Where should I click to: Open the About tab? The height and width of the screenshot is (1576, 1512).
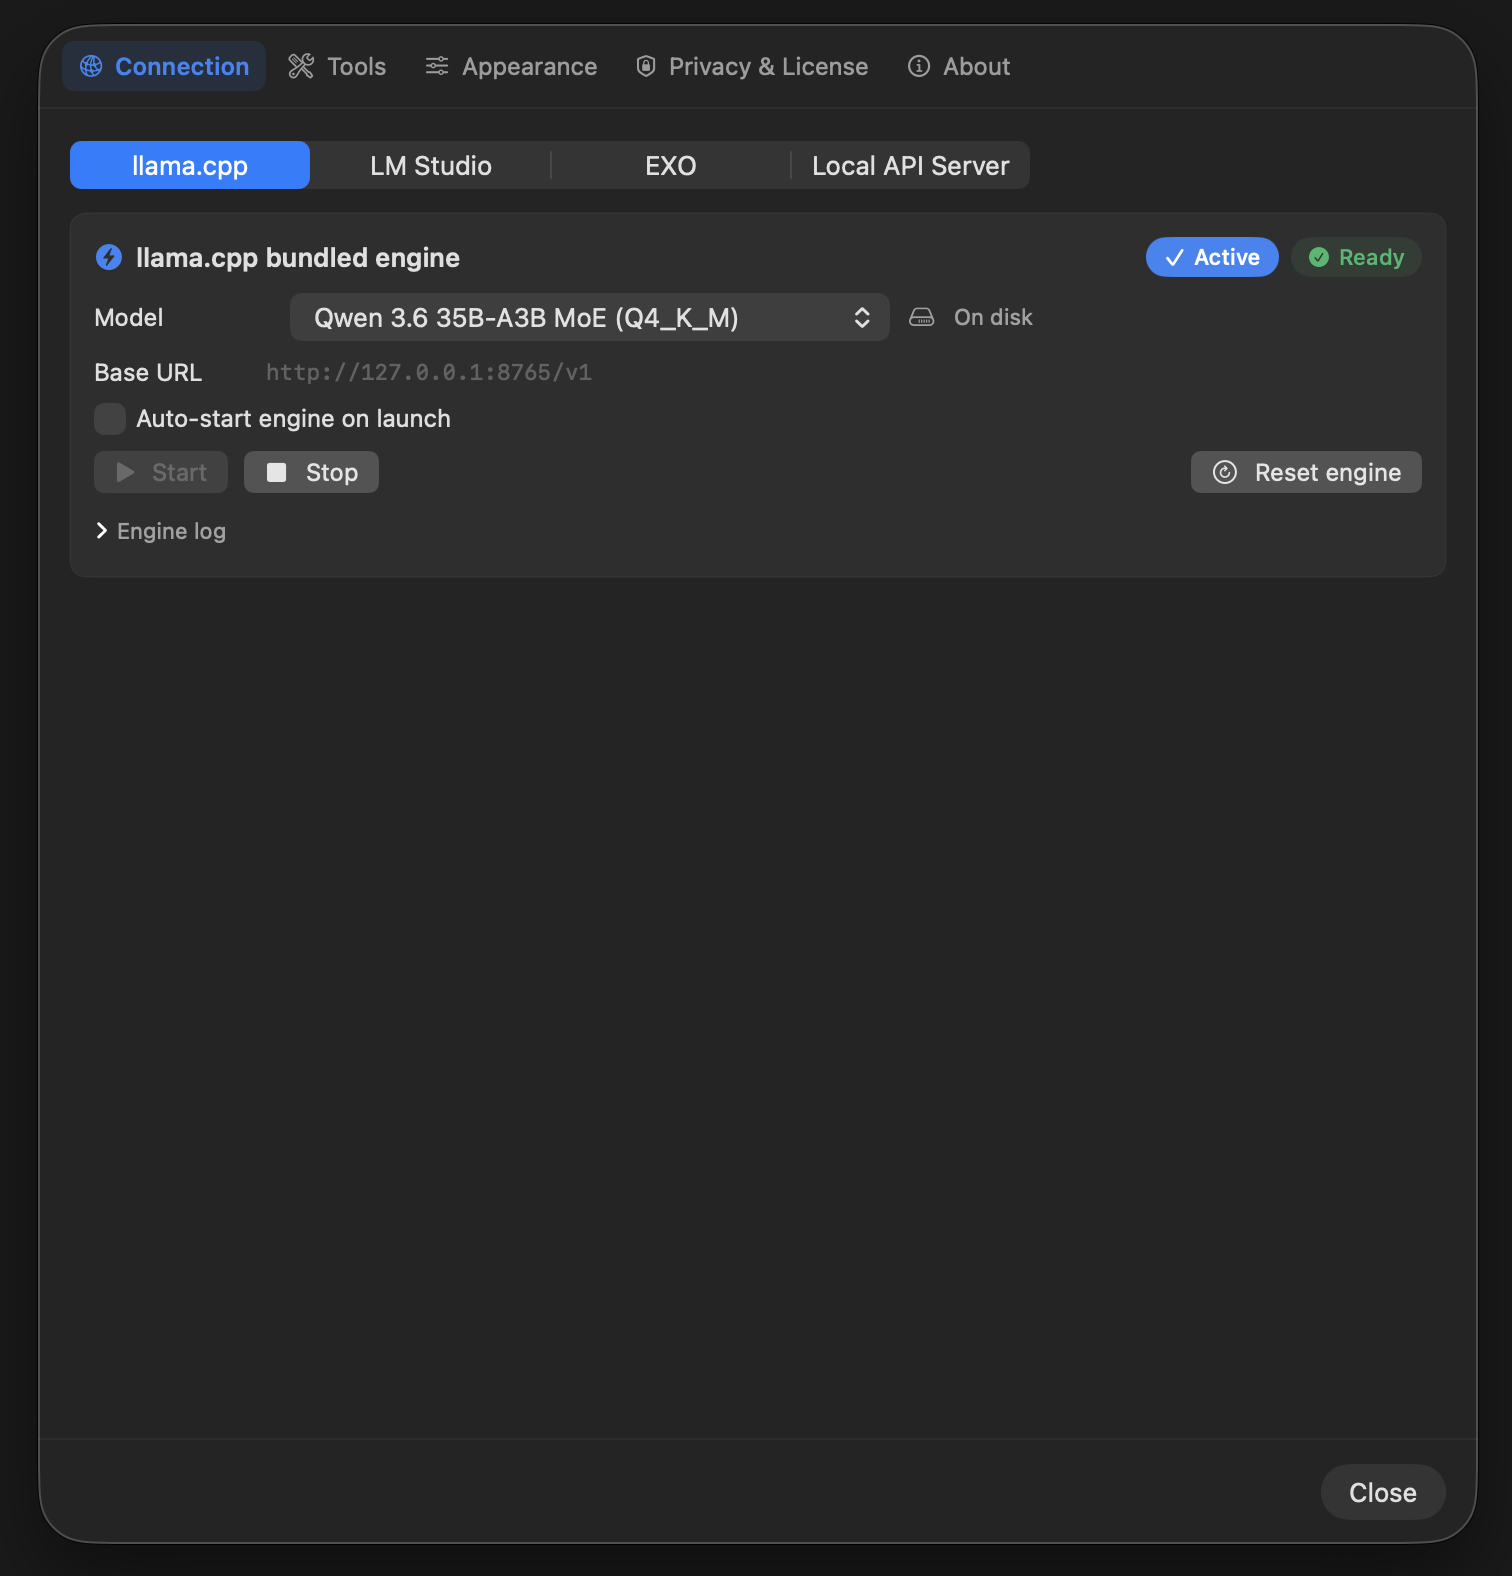coord(959,66)
